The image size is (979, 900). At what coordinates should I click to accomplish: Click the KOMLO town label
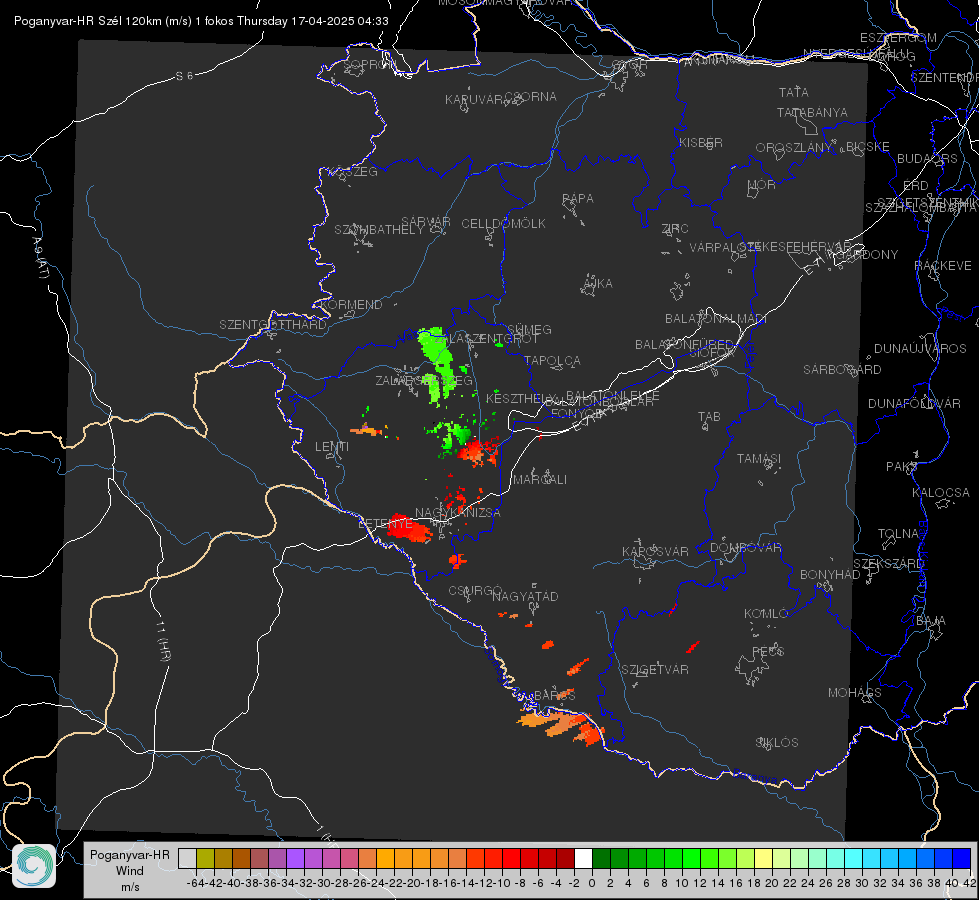tap(766, 614)
